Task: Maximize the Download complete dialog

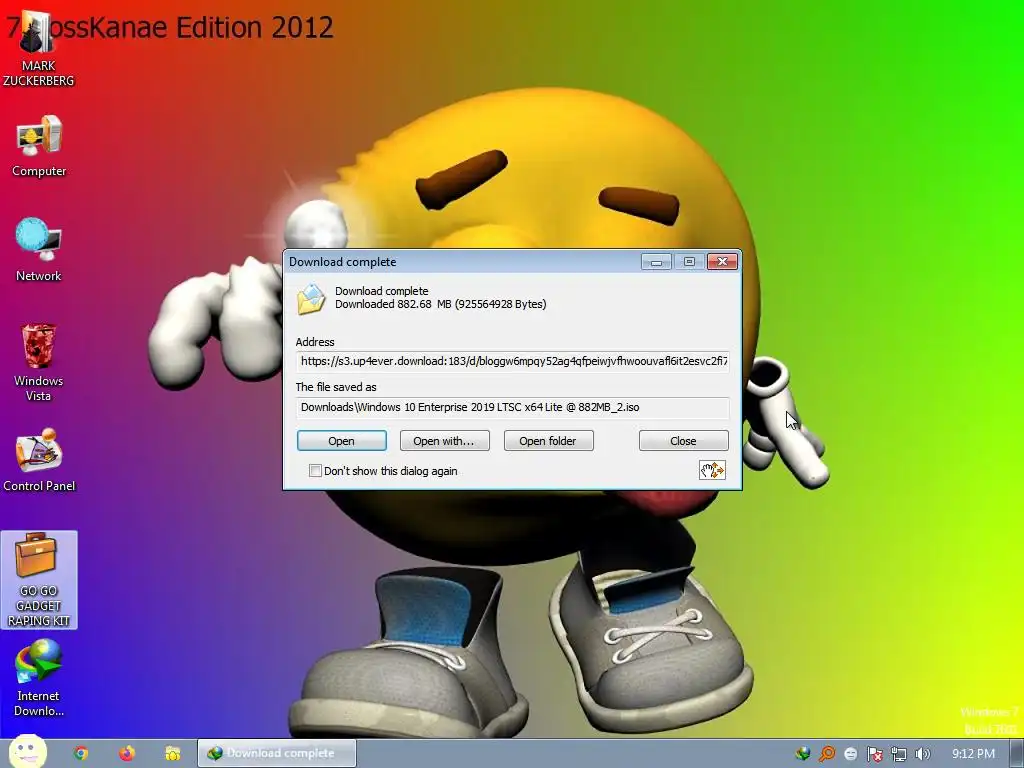Action: click(x=689, y=262)
